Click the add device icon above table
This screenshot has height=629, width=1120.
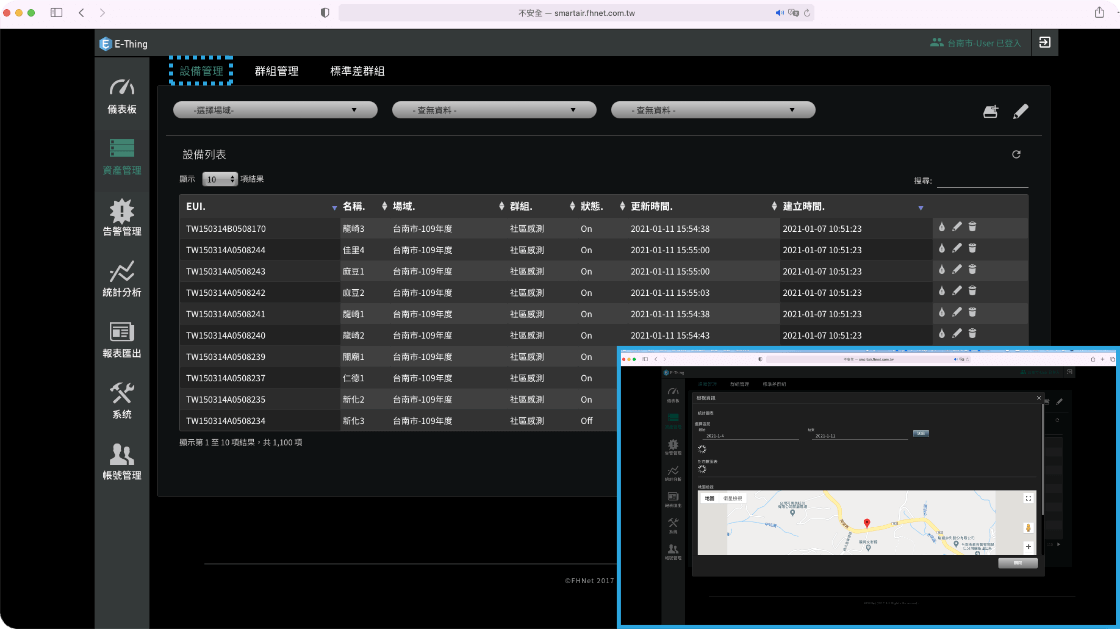[x=990, y=112]
